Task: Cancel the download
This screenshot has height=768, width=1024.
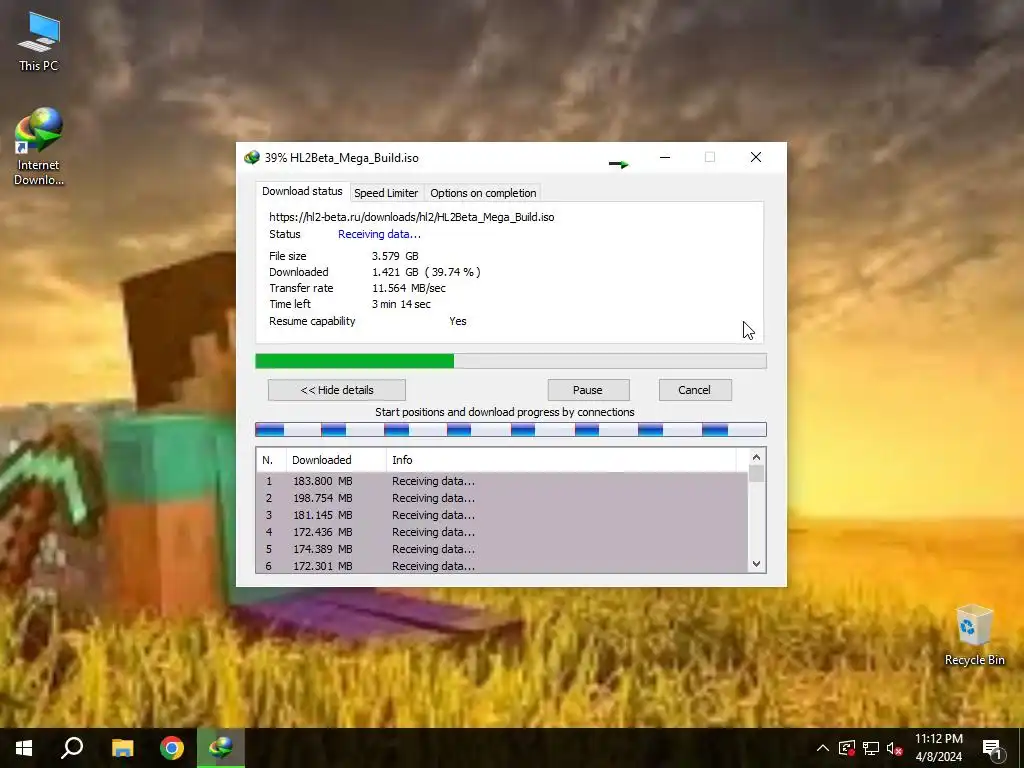Action: [695, 390]
